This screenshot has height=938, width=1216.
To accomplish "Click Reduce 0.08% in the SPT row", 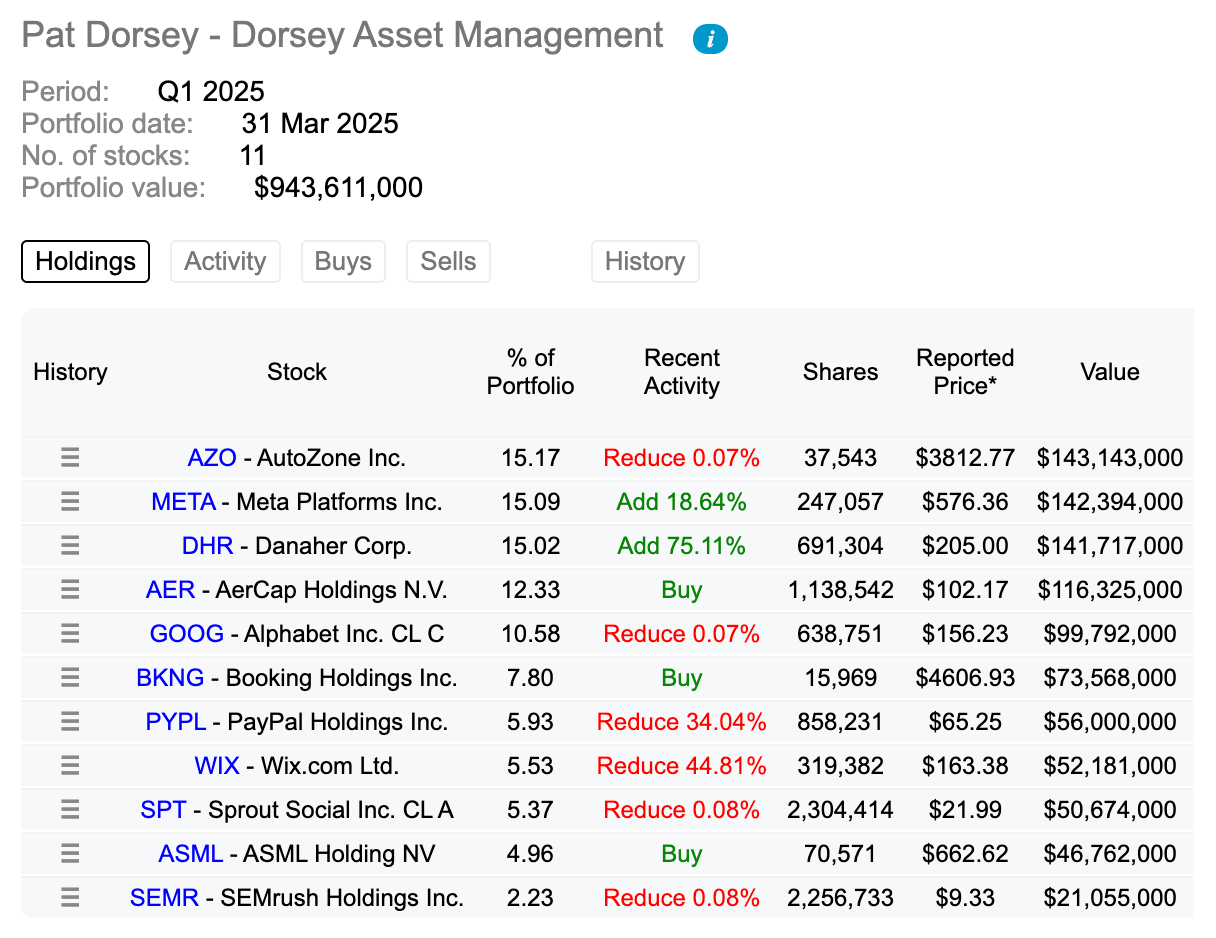I will pyautogui.click(x=682, y=810).
